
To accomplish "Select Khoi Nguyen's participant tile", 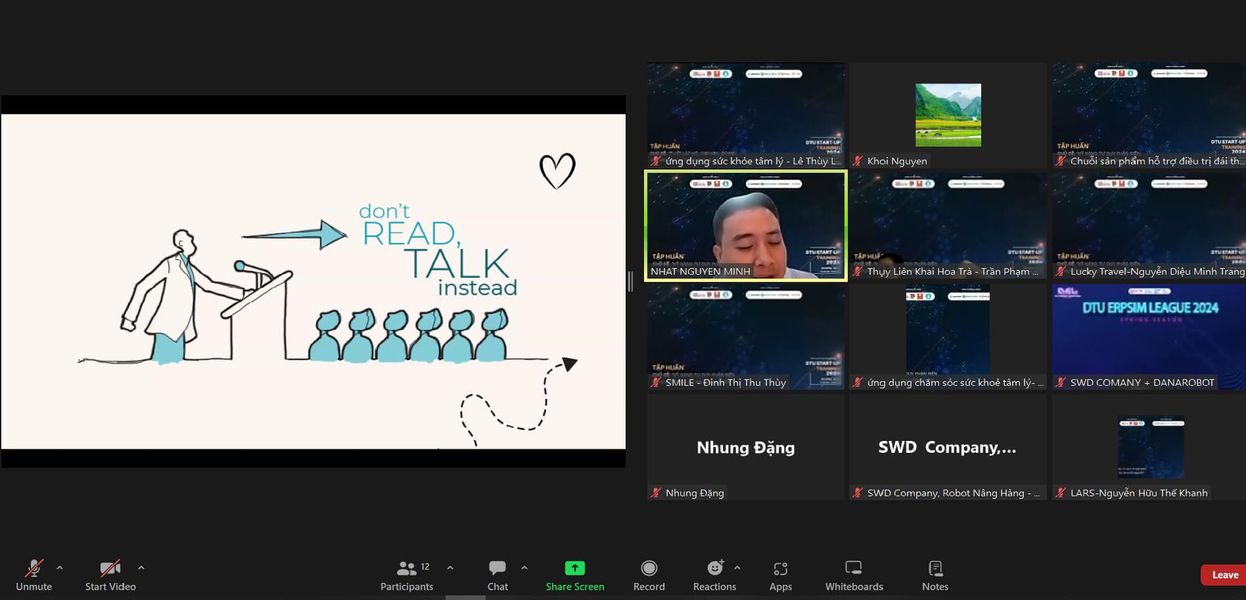I will (x=947, y=115).
